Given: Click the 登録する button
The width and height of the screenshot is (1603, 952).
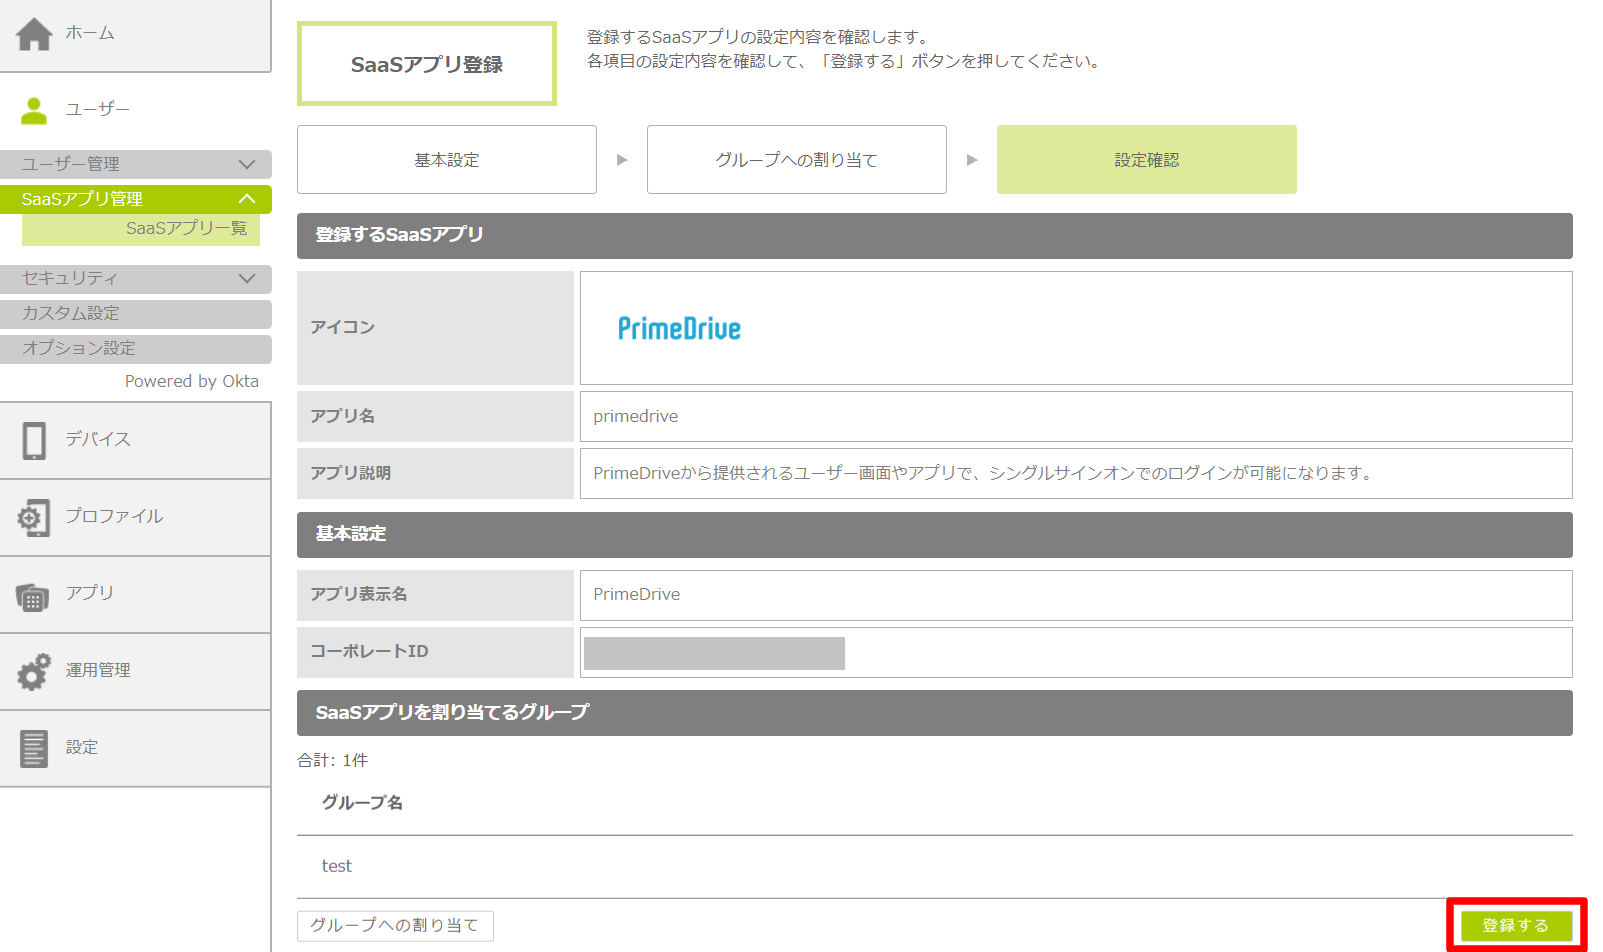Looking at the screenshot, I should coord(1516,926).
